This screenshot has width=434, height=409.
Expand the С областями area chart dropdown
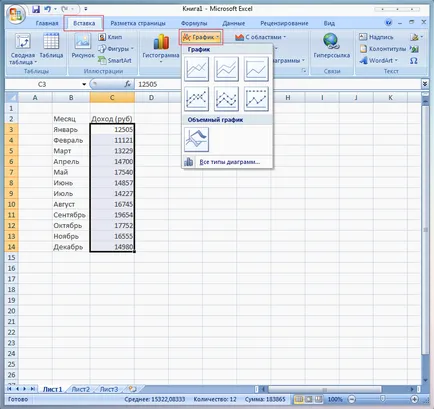coord(261,37)
